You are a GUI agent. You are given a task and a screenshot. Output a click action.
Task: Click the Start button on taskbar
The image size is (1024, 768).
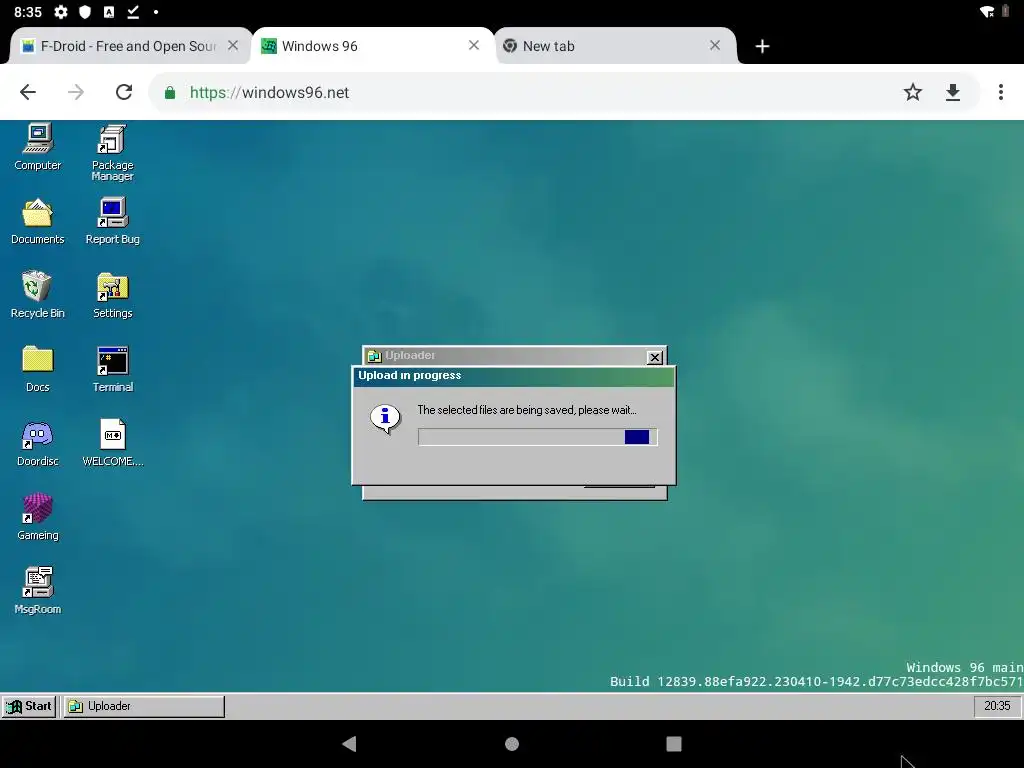(29, 706)
